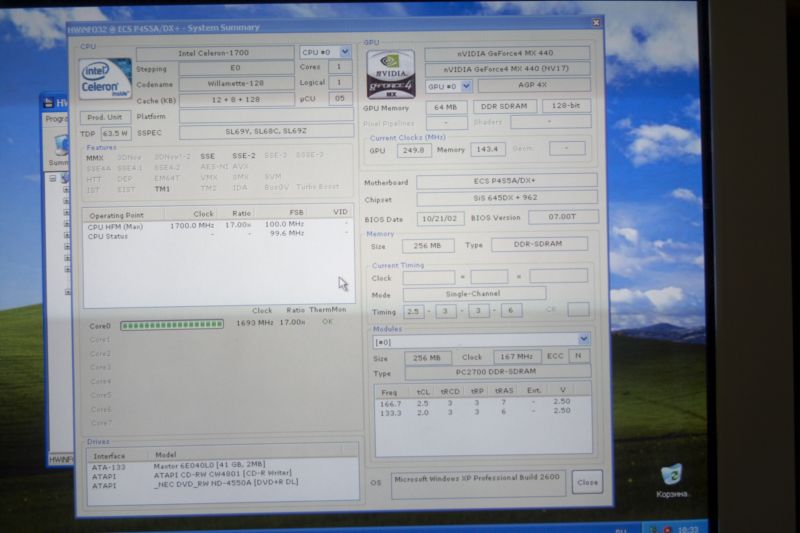The height and width of the screenshot is (533, 800).
Task: Select the CPU HFM (Max) row
Action: click(218, 225)
